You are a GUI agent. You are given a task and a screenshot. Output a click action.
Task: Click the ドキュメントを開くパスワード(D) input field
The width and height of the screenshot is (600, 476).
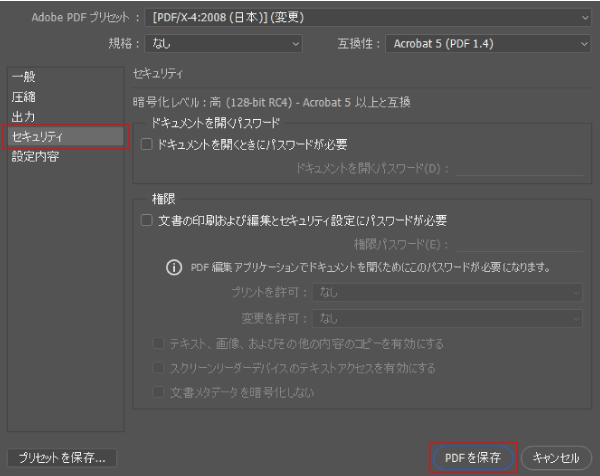click(520, 168)
